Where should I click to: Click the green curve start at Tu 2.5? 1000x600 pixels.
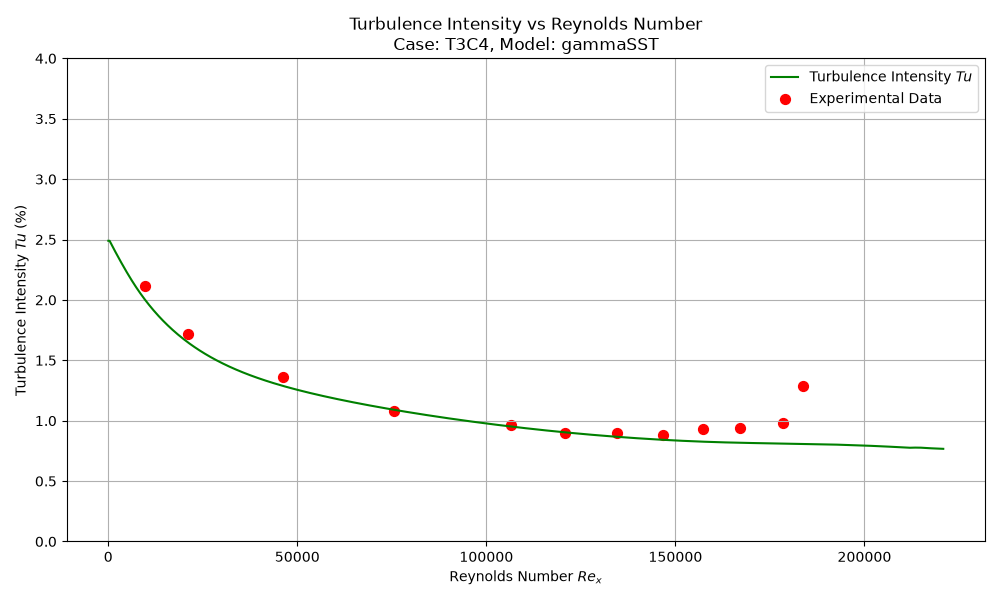click(x=109, y=241)
